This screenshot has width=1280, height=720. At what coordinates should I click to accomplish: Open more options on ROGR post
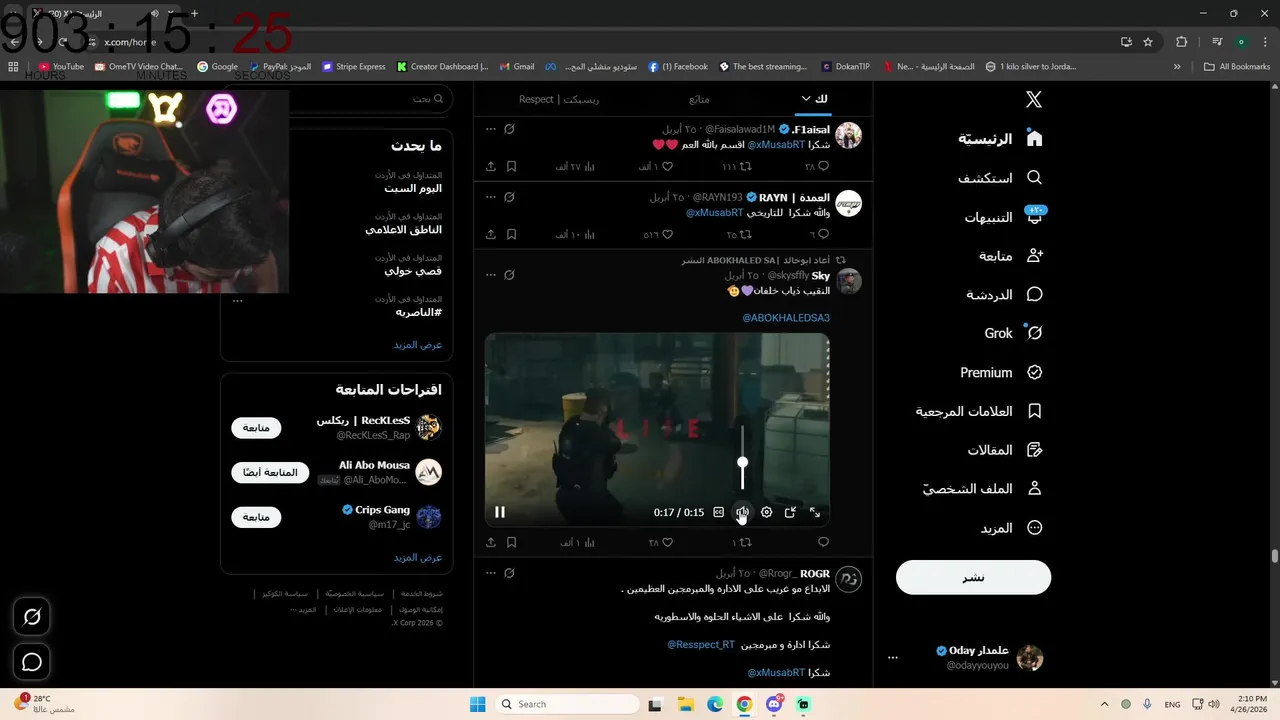pos(490,573)
